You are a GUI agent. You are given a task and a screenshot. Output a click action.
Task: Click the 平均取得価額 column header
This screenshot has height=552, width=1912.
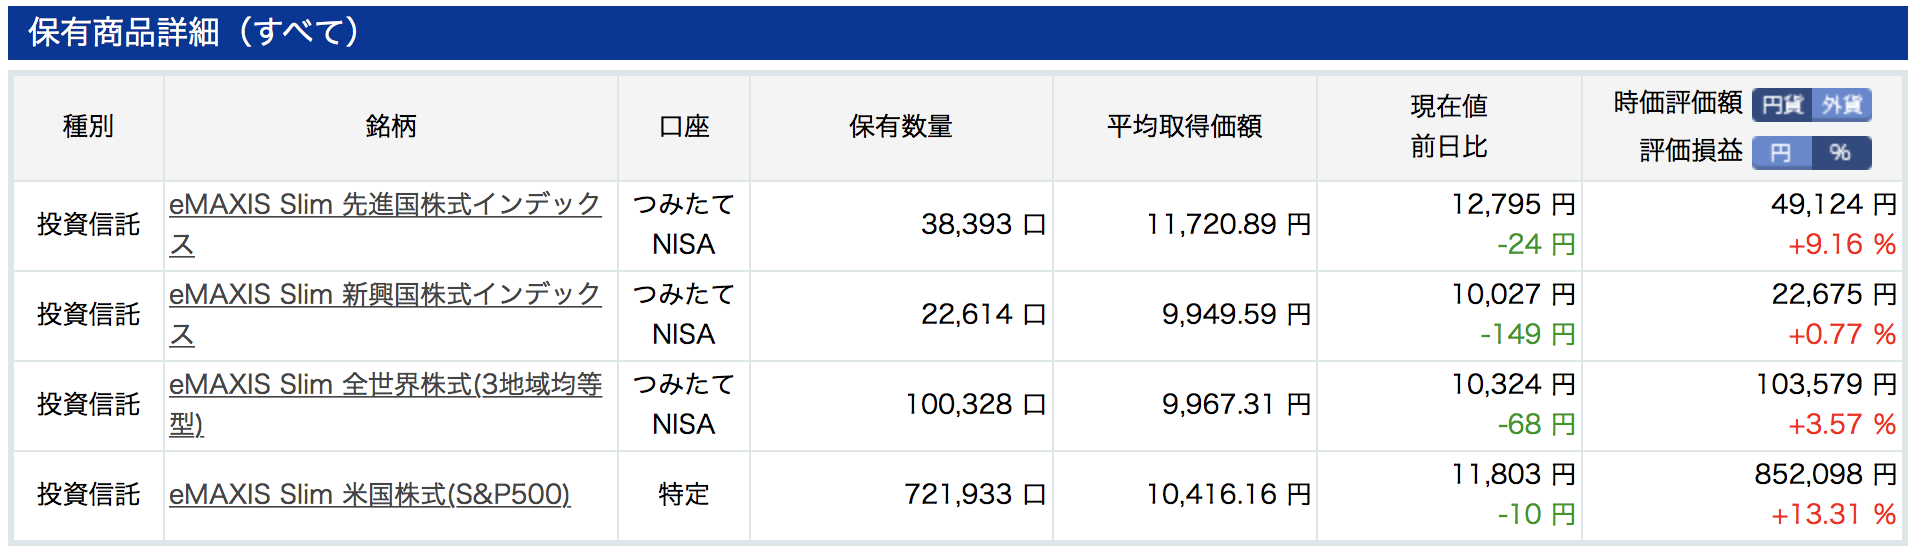1185,126
